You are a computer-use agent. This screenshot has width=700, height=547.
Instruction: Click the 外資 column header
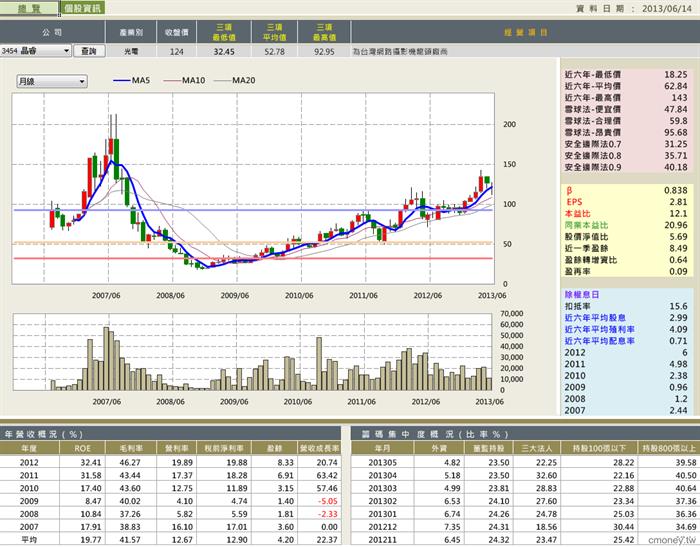(440, 448)
